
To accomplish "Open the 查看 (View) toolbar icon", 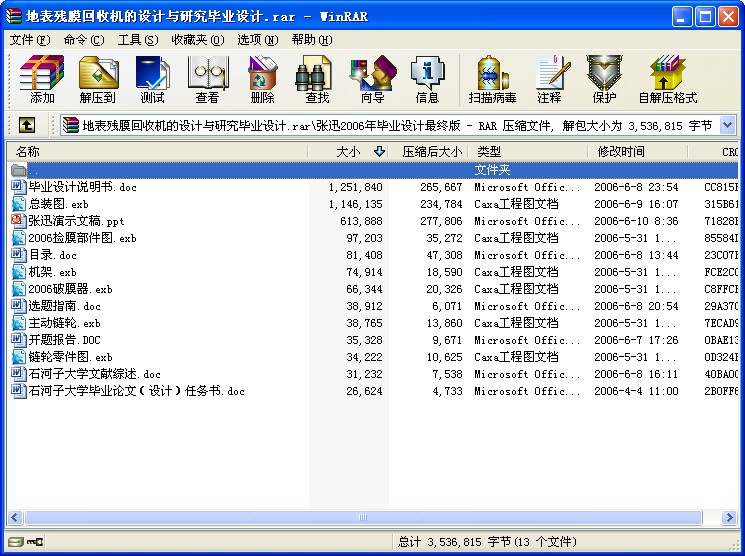I will pyautogui.click(x=207, y=79).
